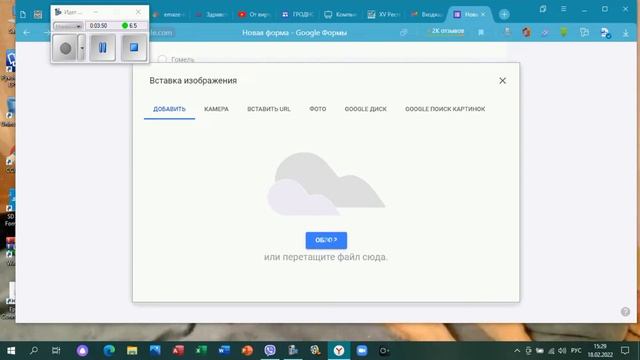Switch to the ГРОДН browser tab
Image resolution: width=640 pixels, height=360 pixels.
[x=297, y=14]
